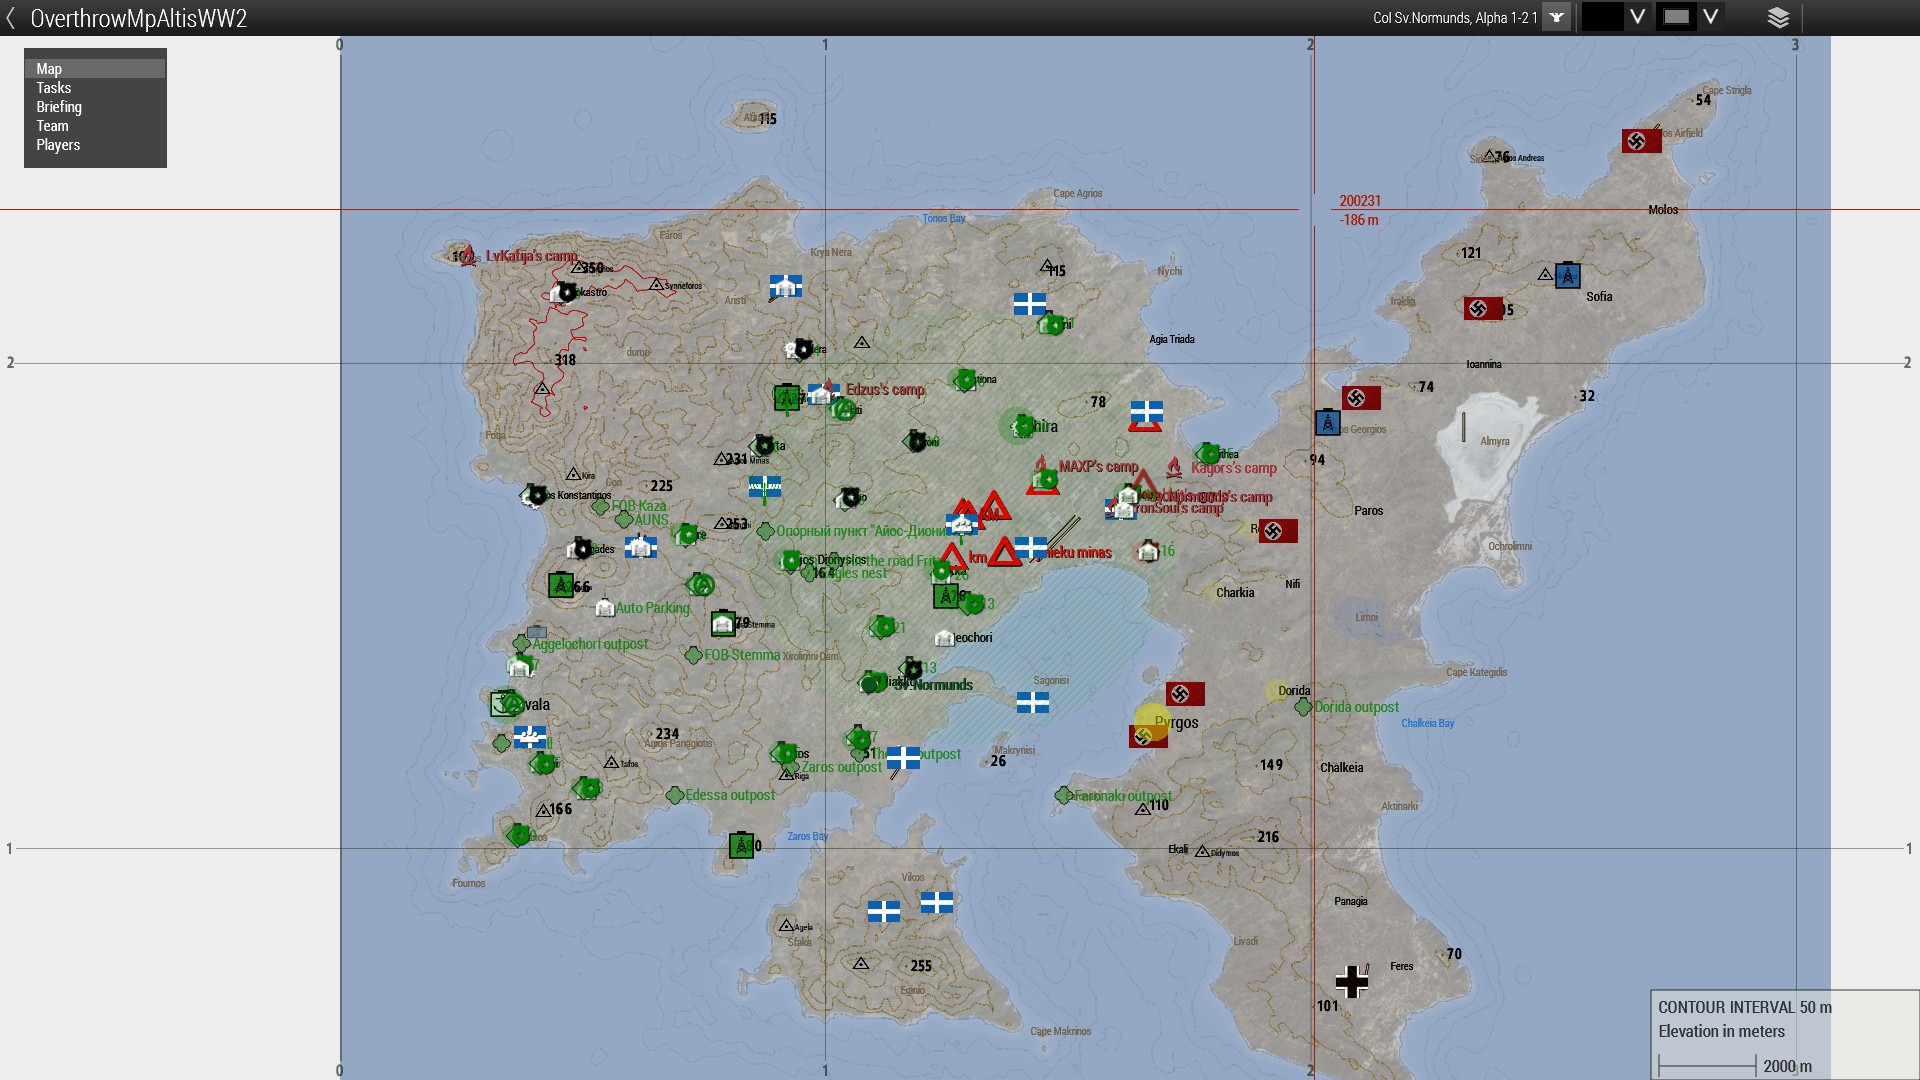Click the LvKatija's camp campfire marker

[467, 255]
